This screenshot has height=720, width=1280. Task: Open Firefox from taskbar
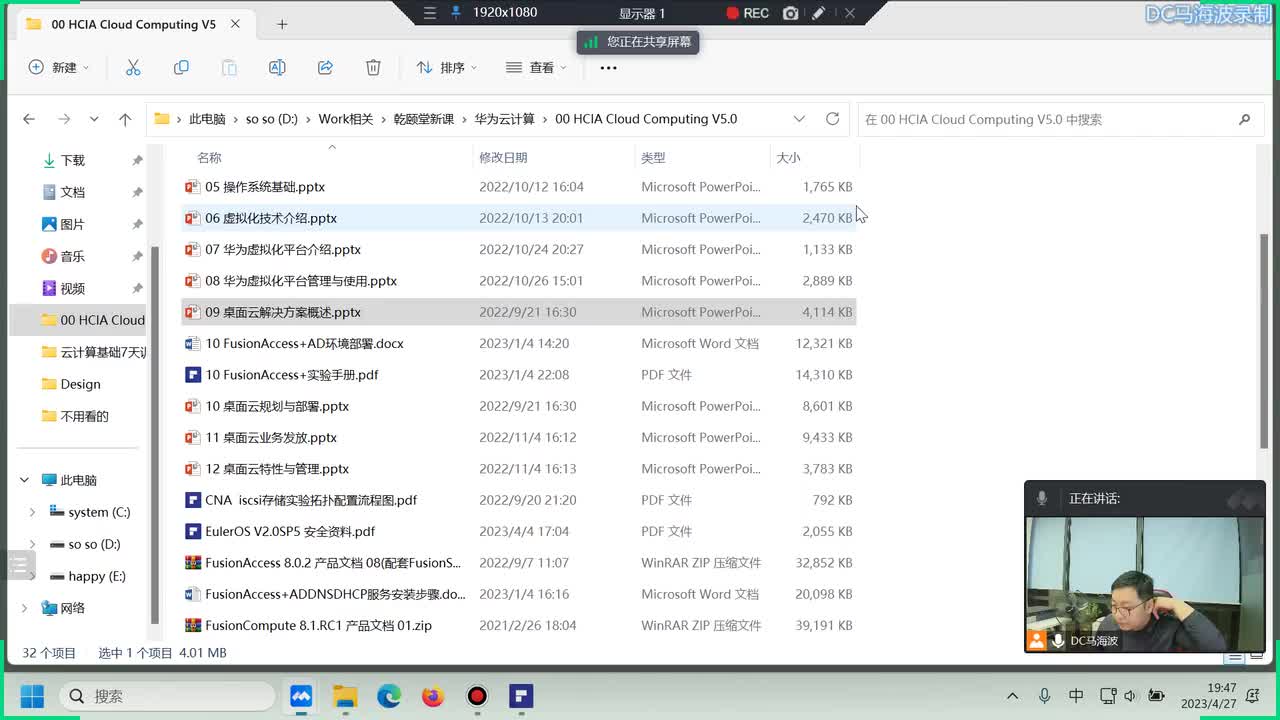click(x=433, y=696)
